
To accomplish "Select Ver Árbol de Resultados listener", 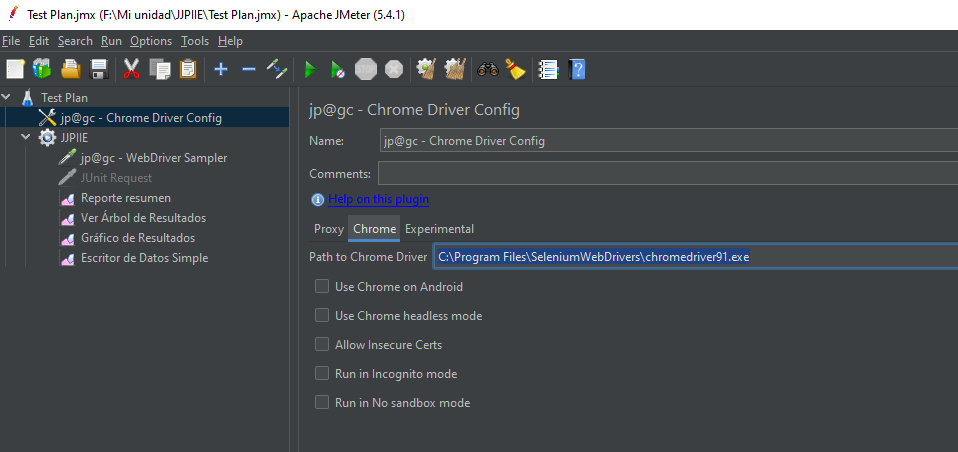I will [x=144, y=217].
